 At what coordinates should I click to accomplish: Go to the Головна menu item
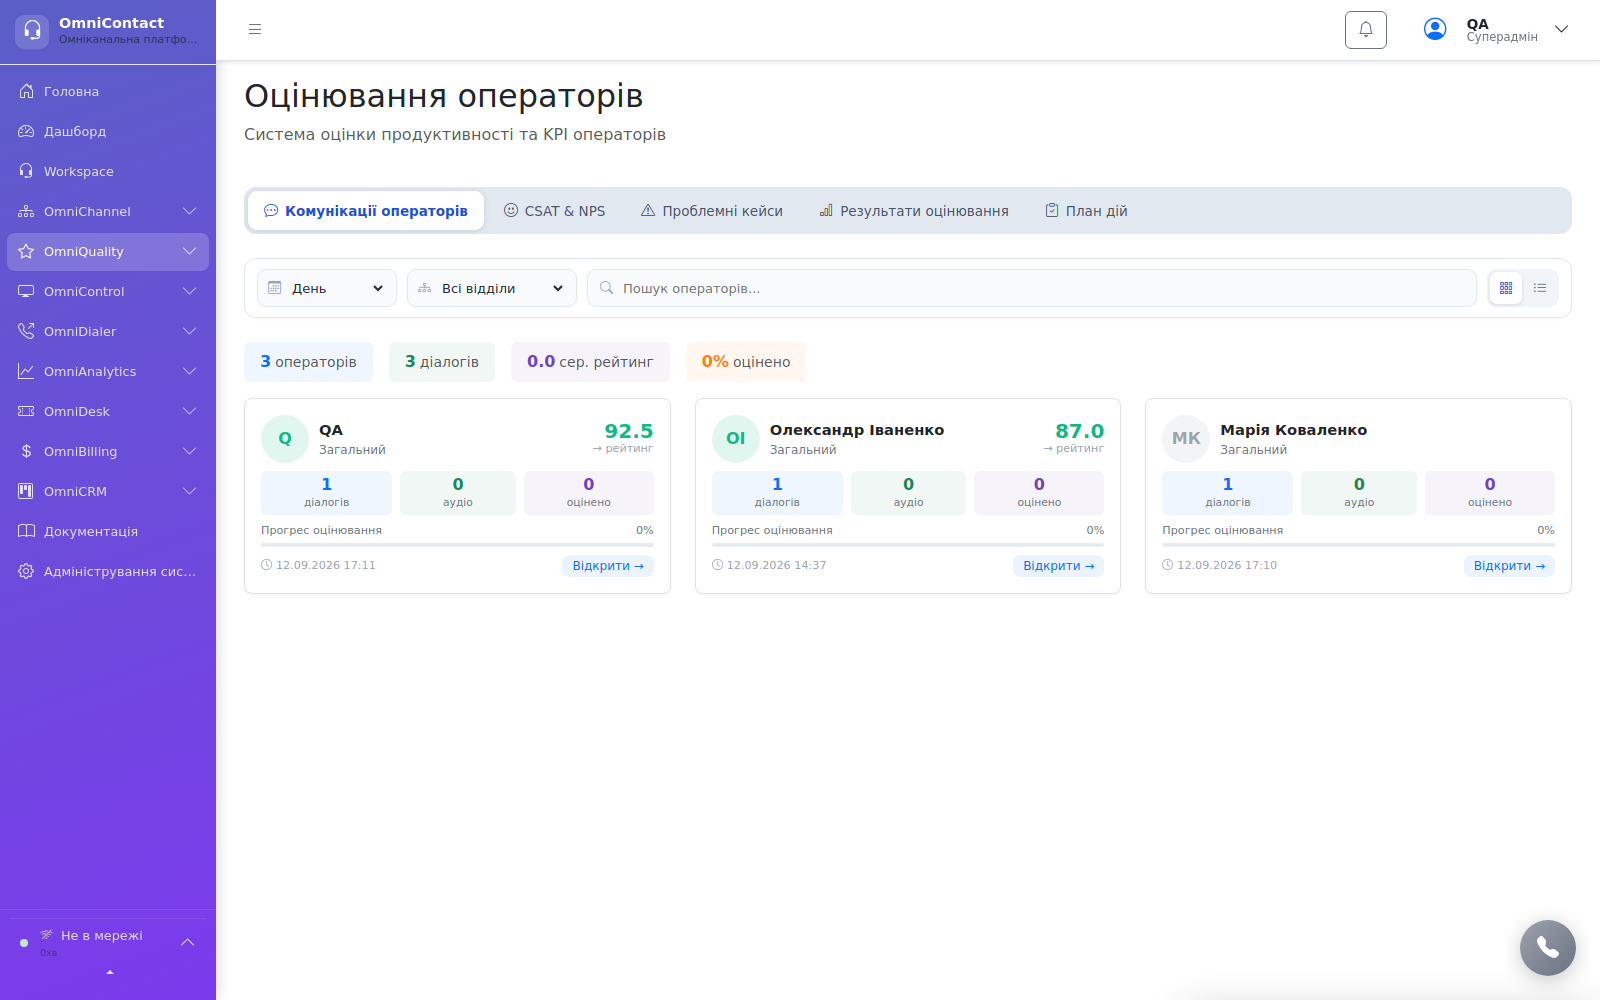pyautogui.click(x=108, y=91)
